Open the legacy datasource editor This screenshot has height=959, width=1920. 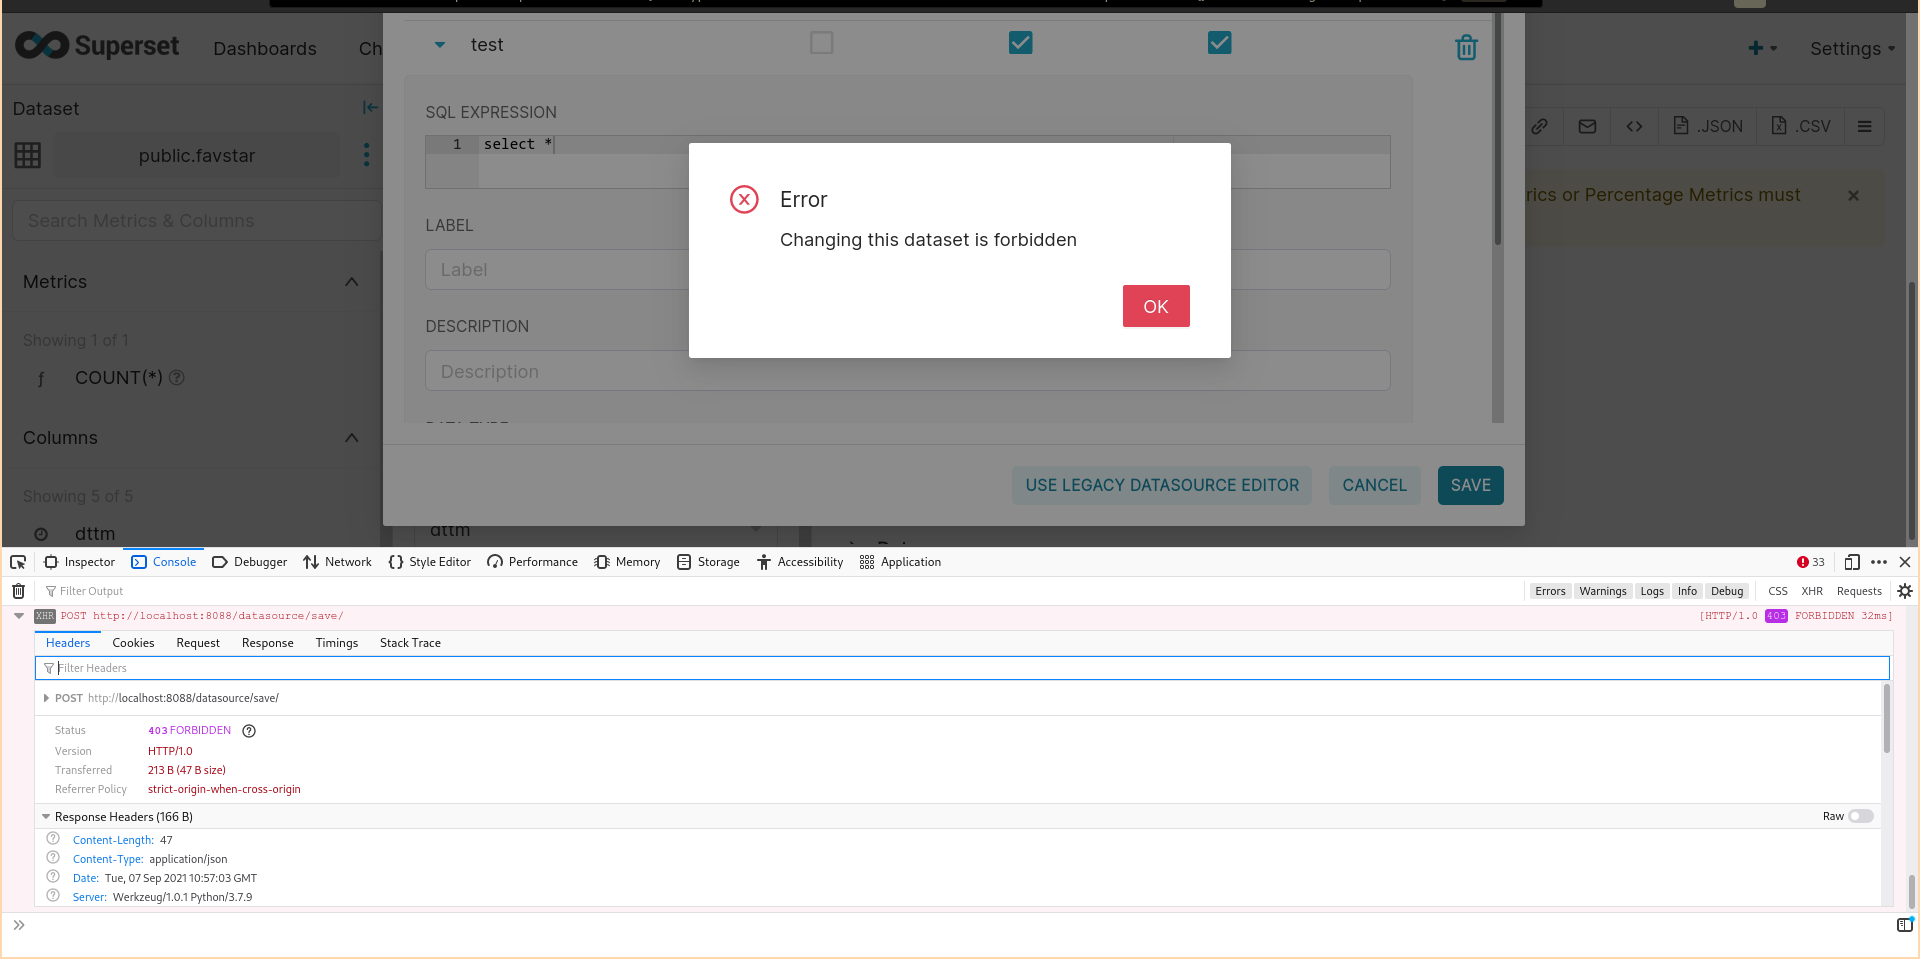pyautogui.click(x=1161, y=485)
